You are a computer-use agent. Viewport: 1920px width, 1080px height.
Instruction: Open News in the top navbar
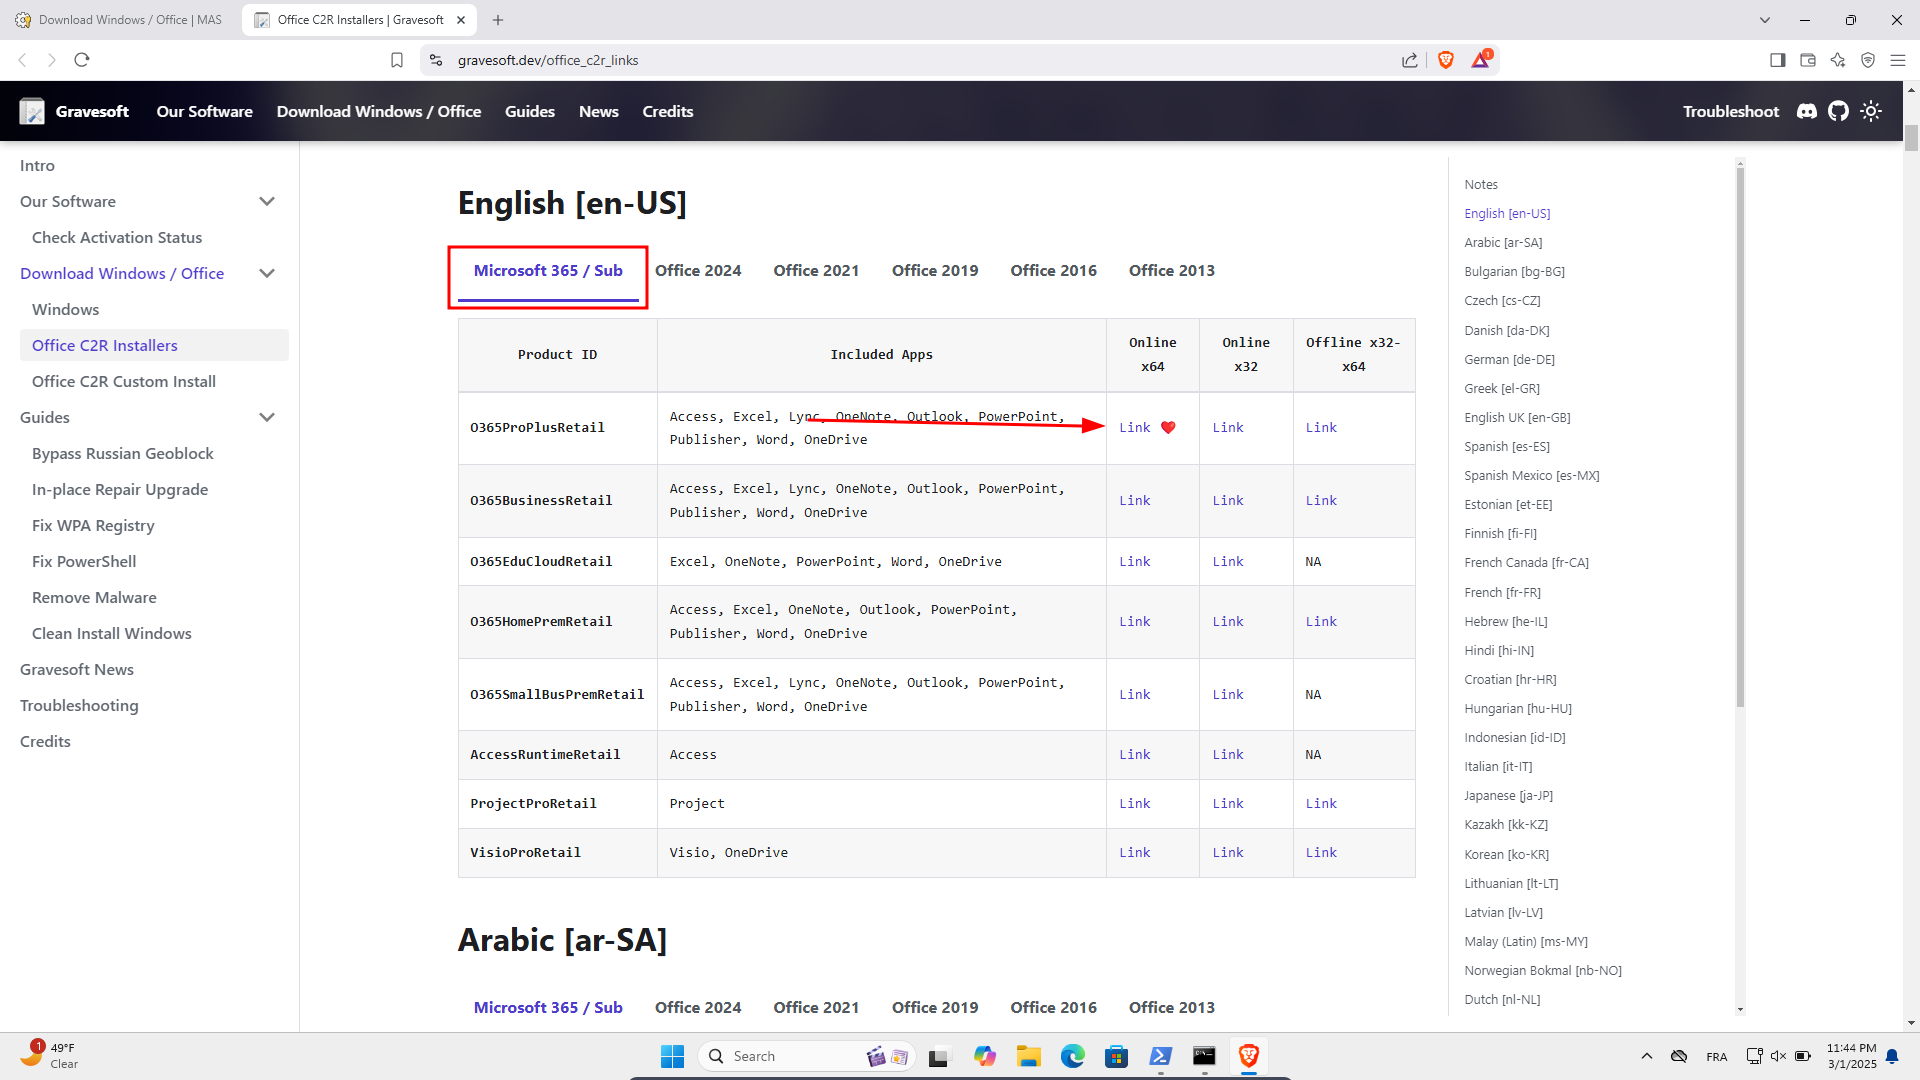point(599,111)
